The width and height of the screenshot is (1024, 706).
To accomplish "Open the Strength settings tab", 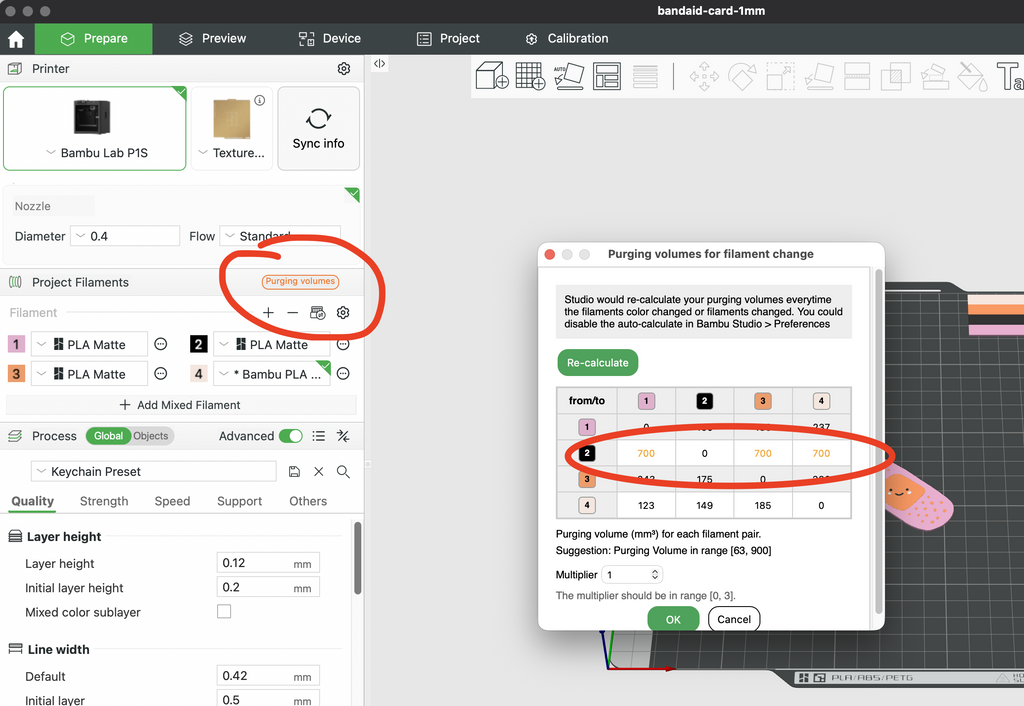I will pos(104,501).
